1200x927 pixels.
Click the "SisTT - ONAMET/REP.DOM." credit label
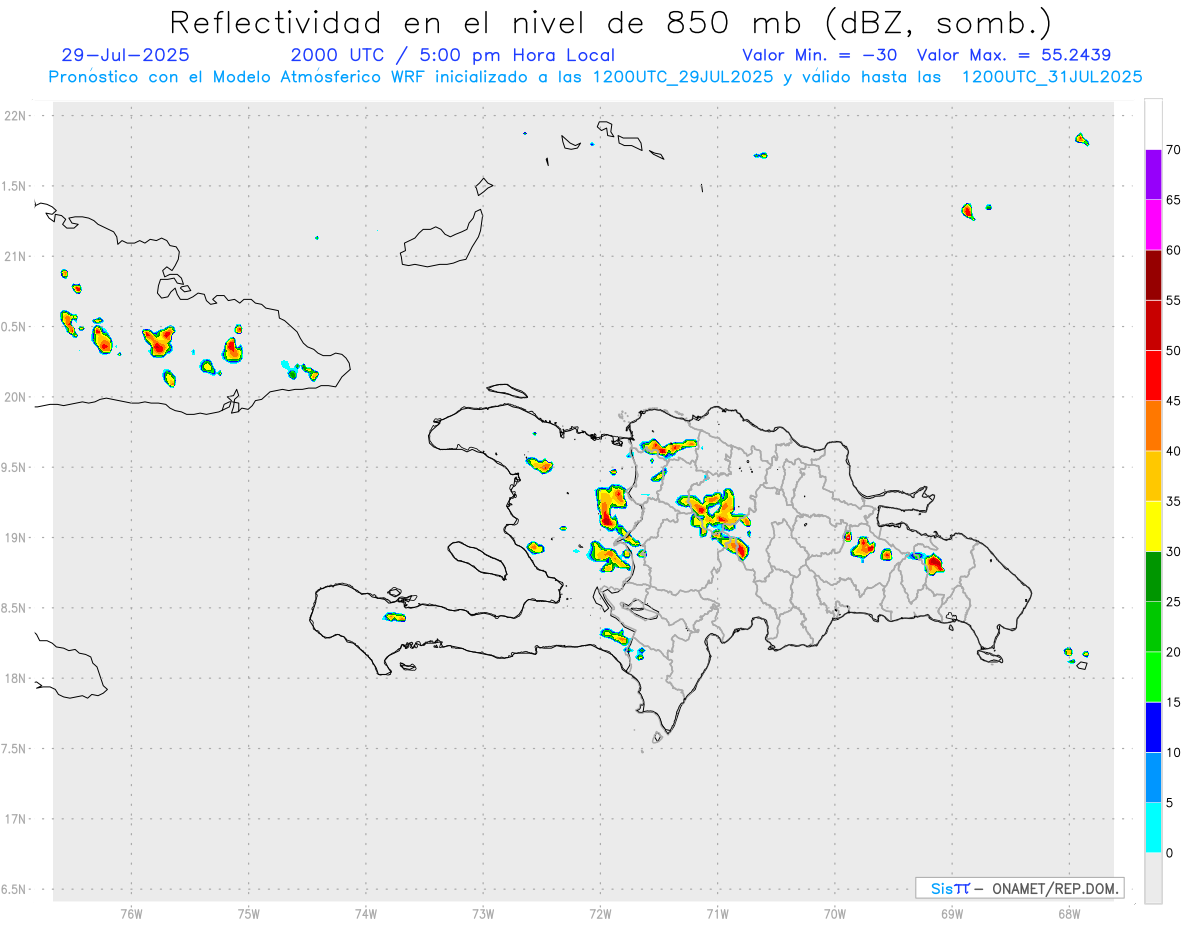coord(1020,888)
